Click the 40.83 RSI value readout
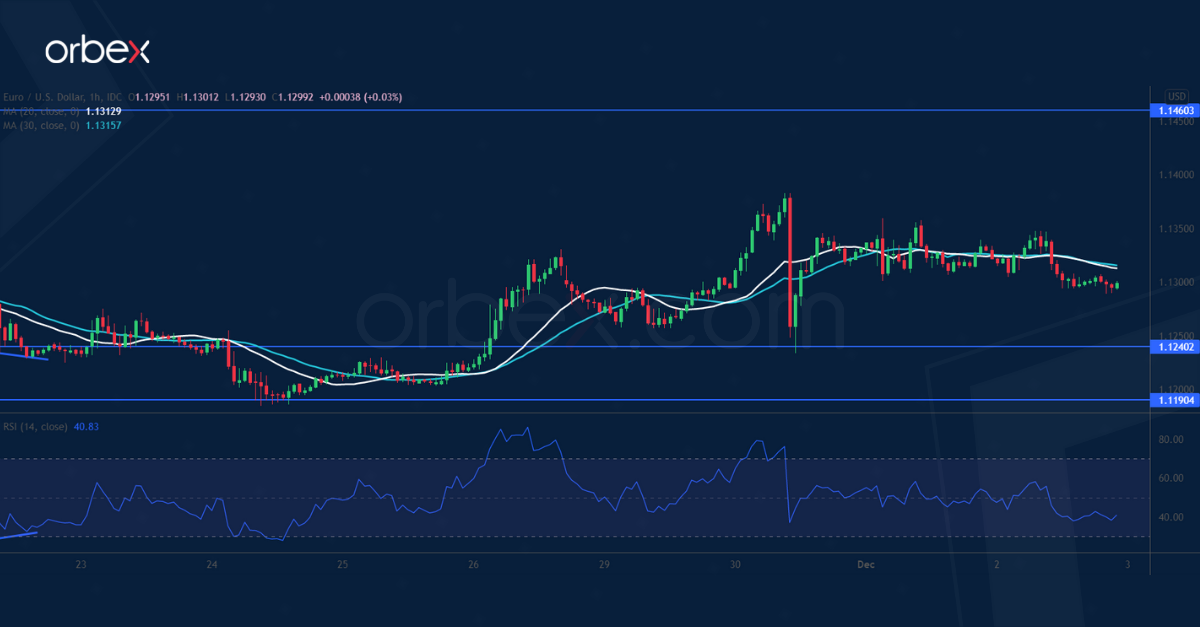The width and height of the screenshot is (1200, 627). [x=84, y=428]
